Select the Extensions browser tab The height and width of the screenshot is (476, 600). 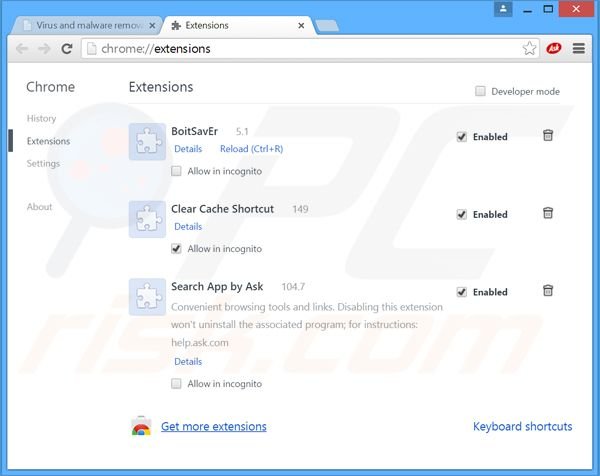click(x=238, y=26)
